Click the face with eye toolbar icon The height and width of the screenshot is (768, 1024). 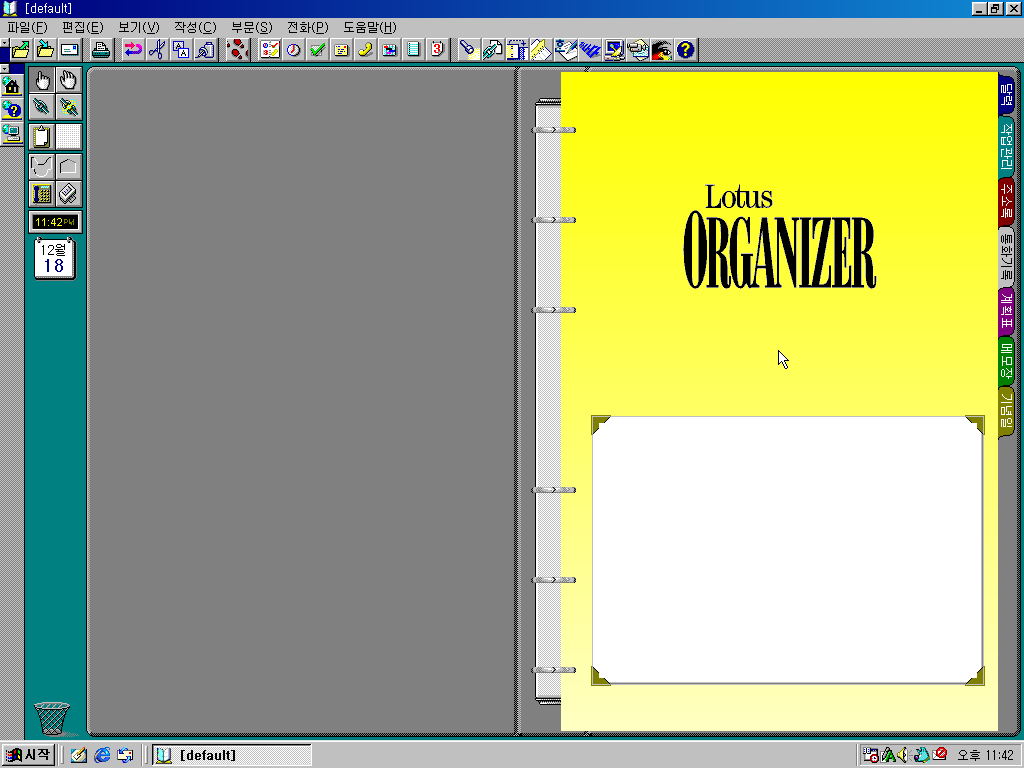662,50
